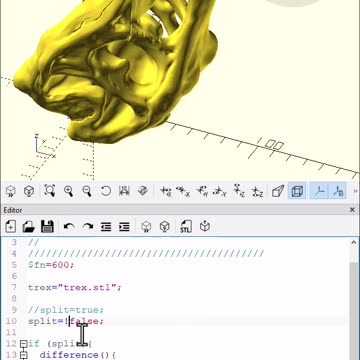Create a new file from Editor toolbar
The height and width of the screenshot is (360, 360).
11,227
